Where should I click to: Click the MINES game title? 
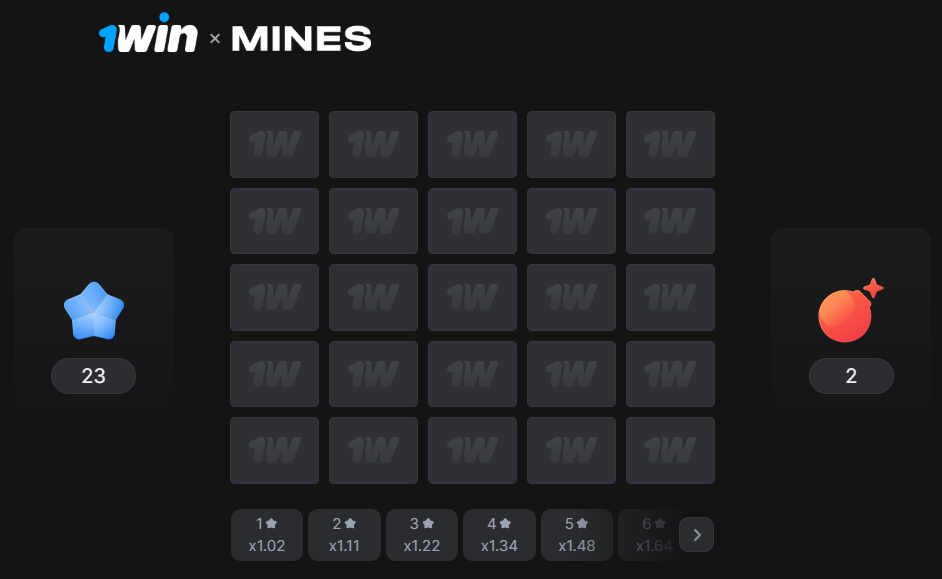coord(301,39)
